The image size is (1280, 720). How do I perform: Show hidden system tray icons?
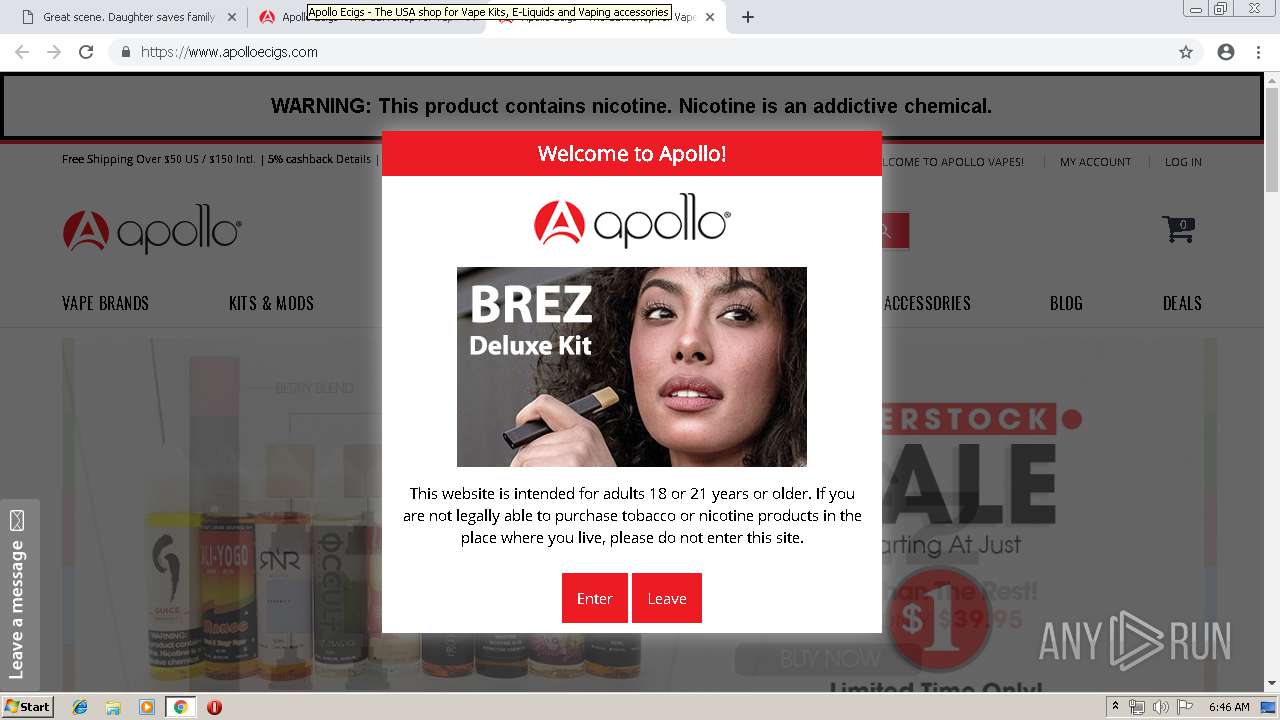(1116, 707)
